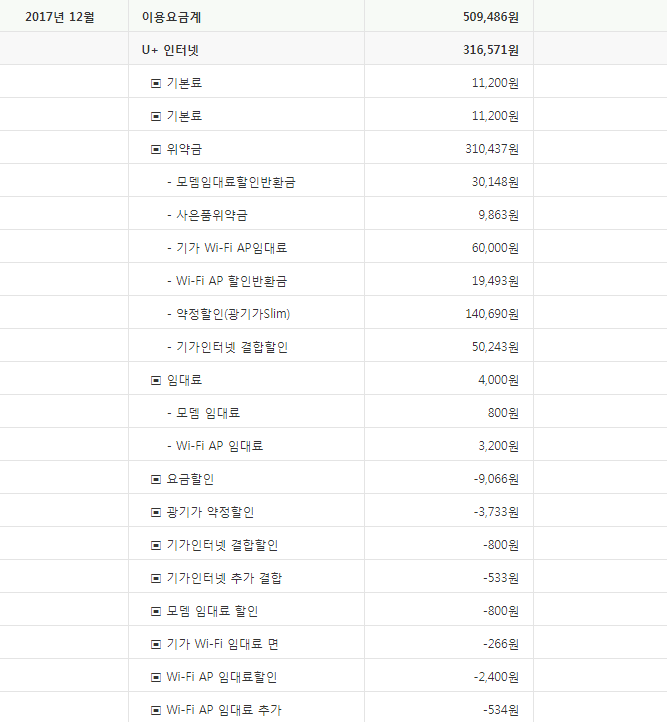Open the U+ 인터넷 section heading

pyautogui.click(x=177, y=50)
